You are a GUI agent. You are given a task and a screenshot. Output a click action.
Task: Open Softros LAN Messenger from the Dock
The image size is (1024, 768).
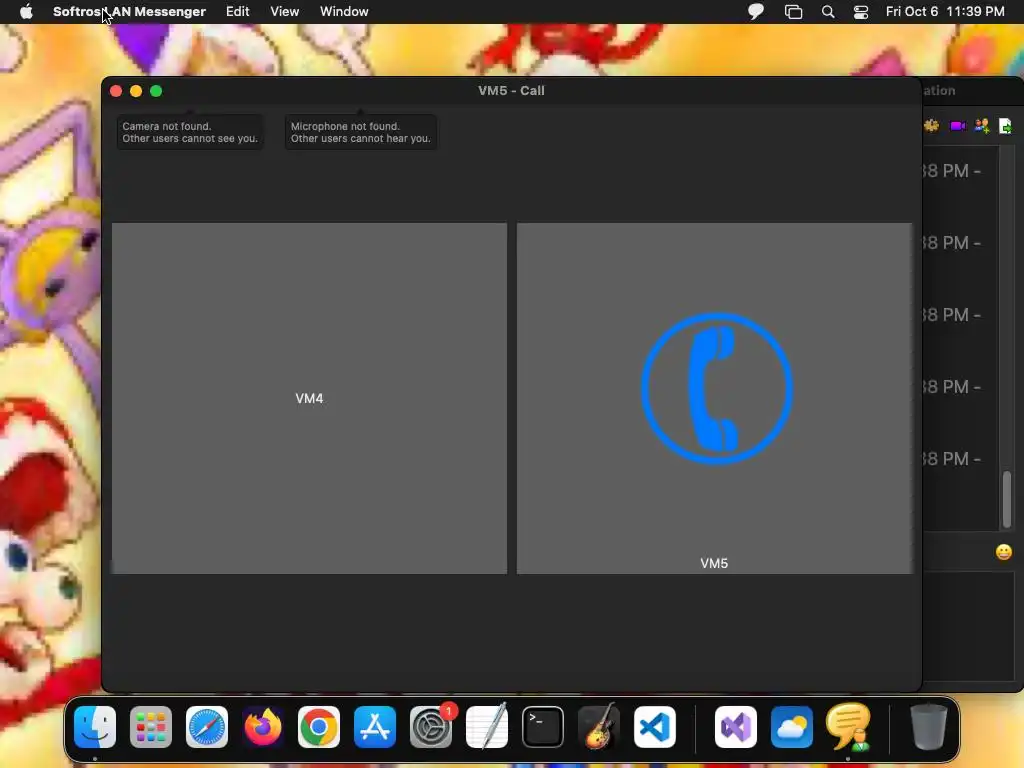pos(848,727)
